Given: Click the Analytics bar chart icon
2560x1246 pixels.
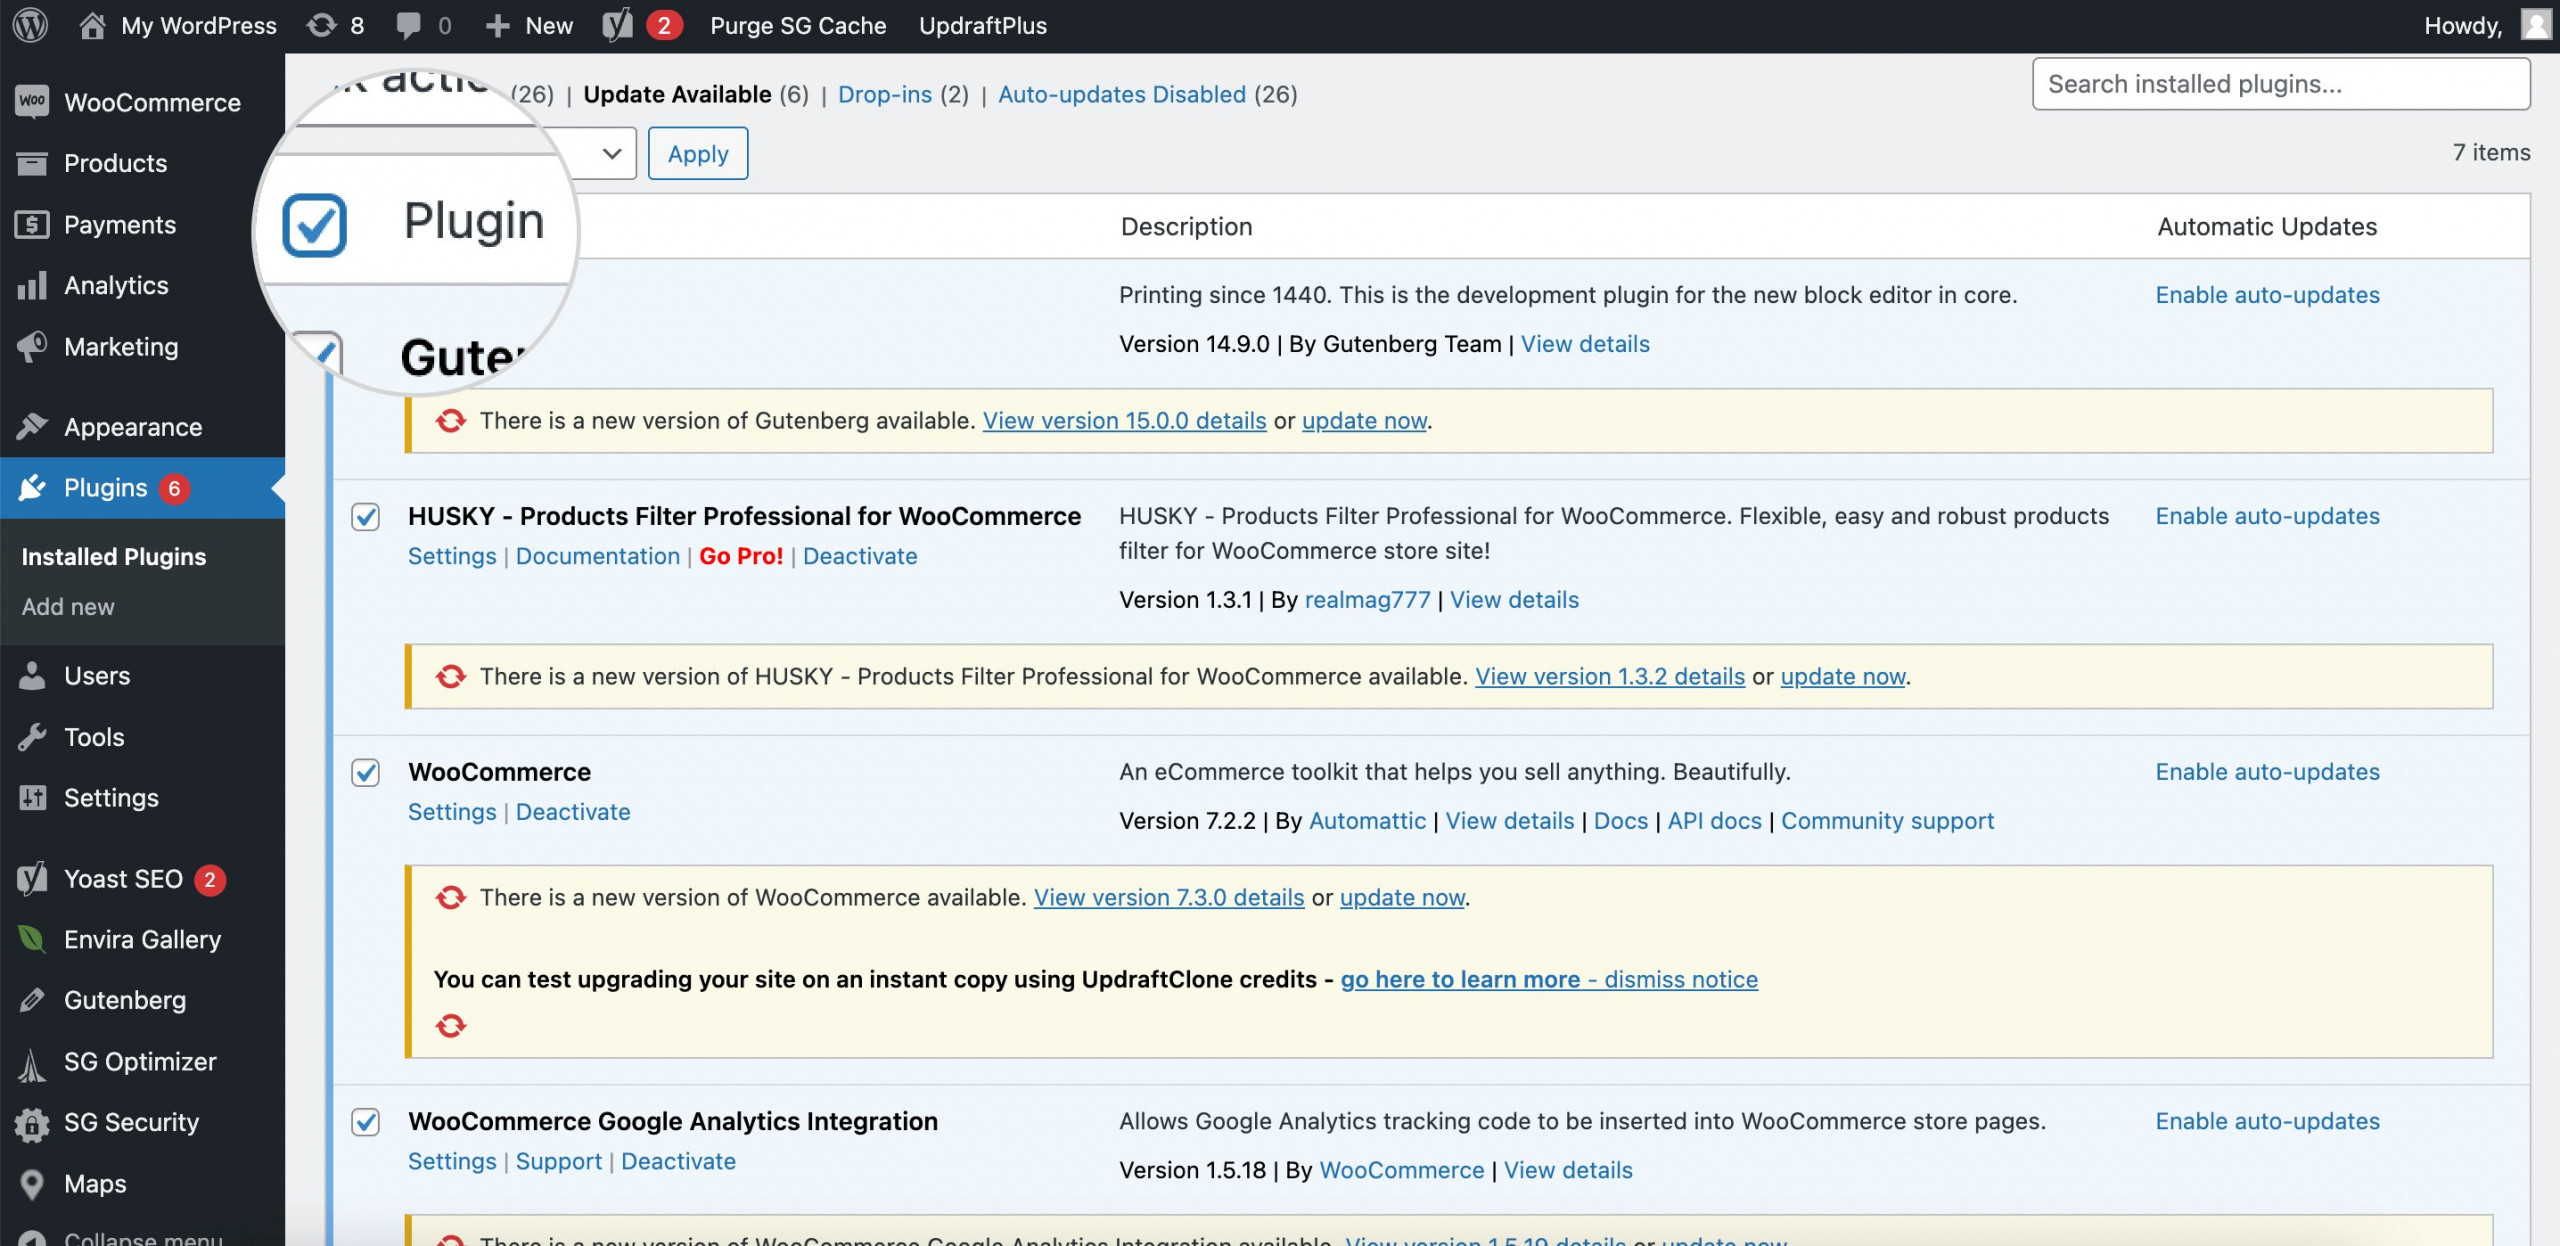Looking at the screenshot, I should [32, 285].
